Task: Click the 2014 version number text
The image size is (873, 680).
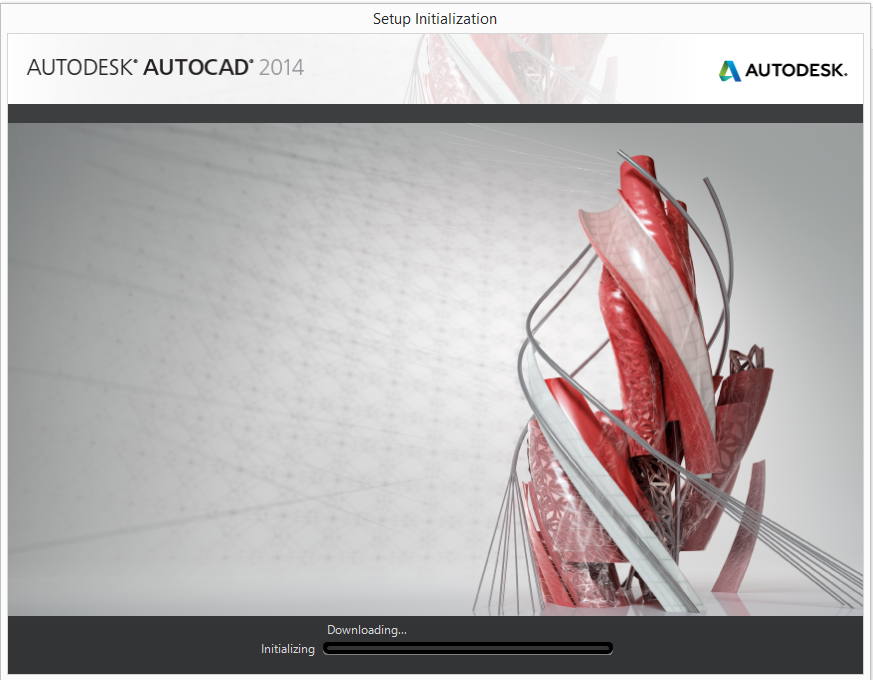Action: coord(283,69)
